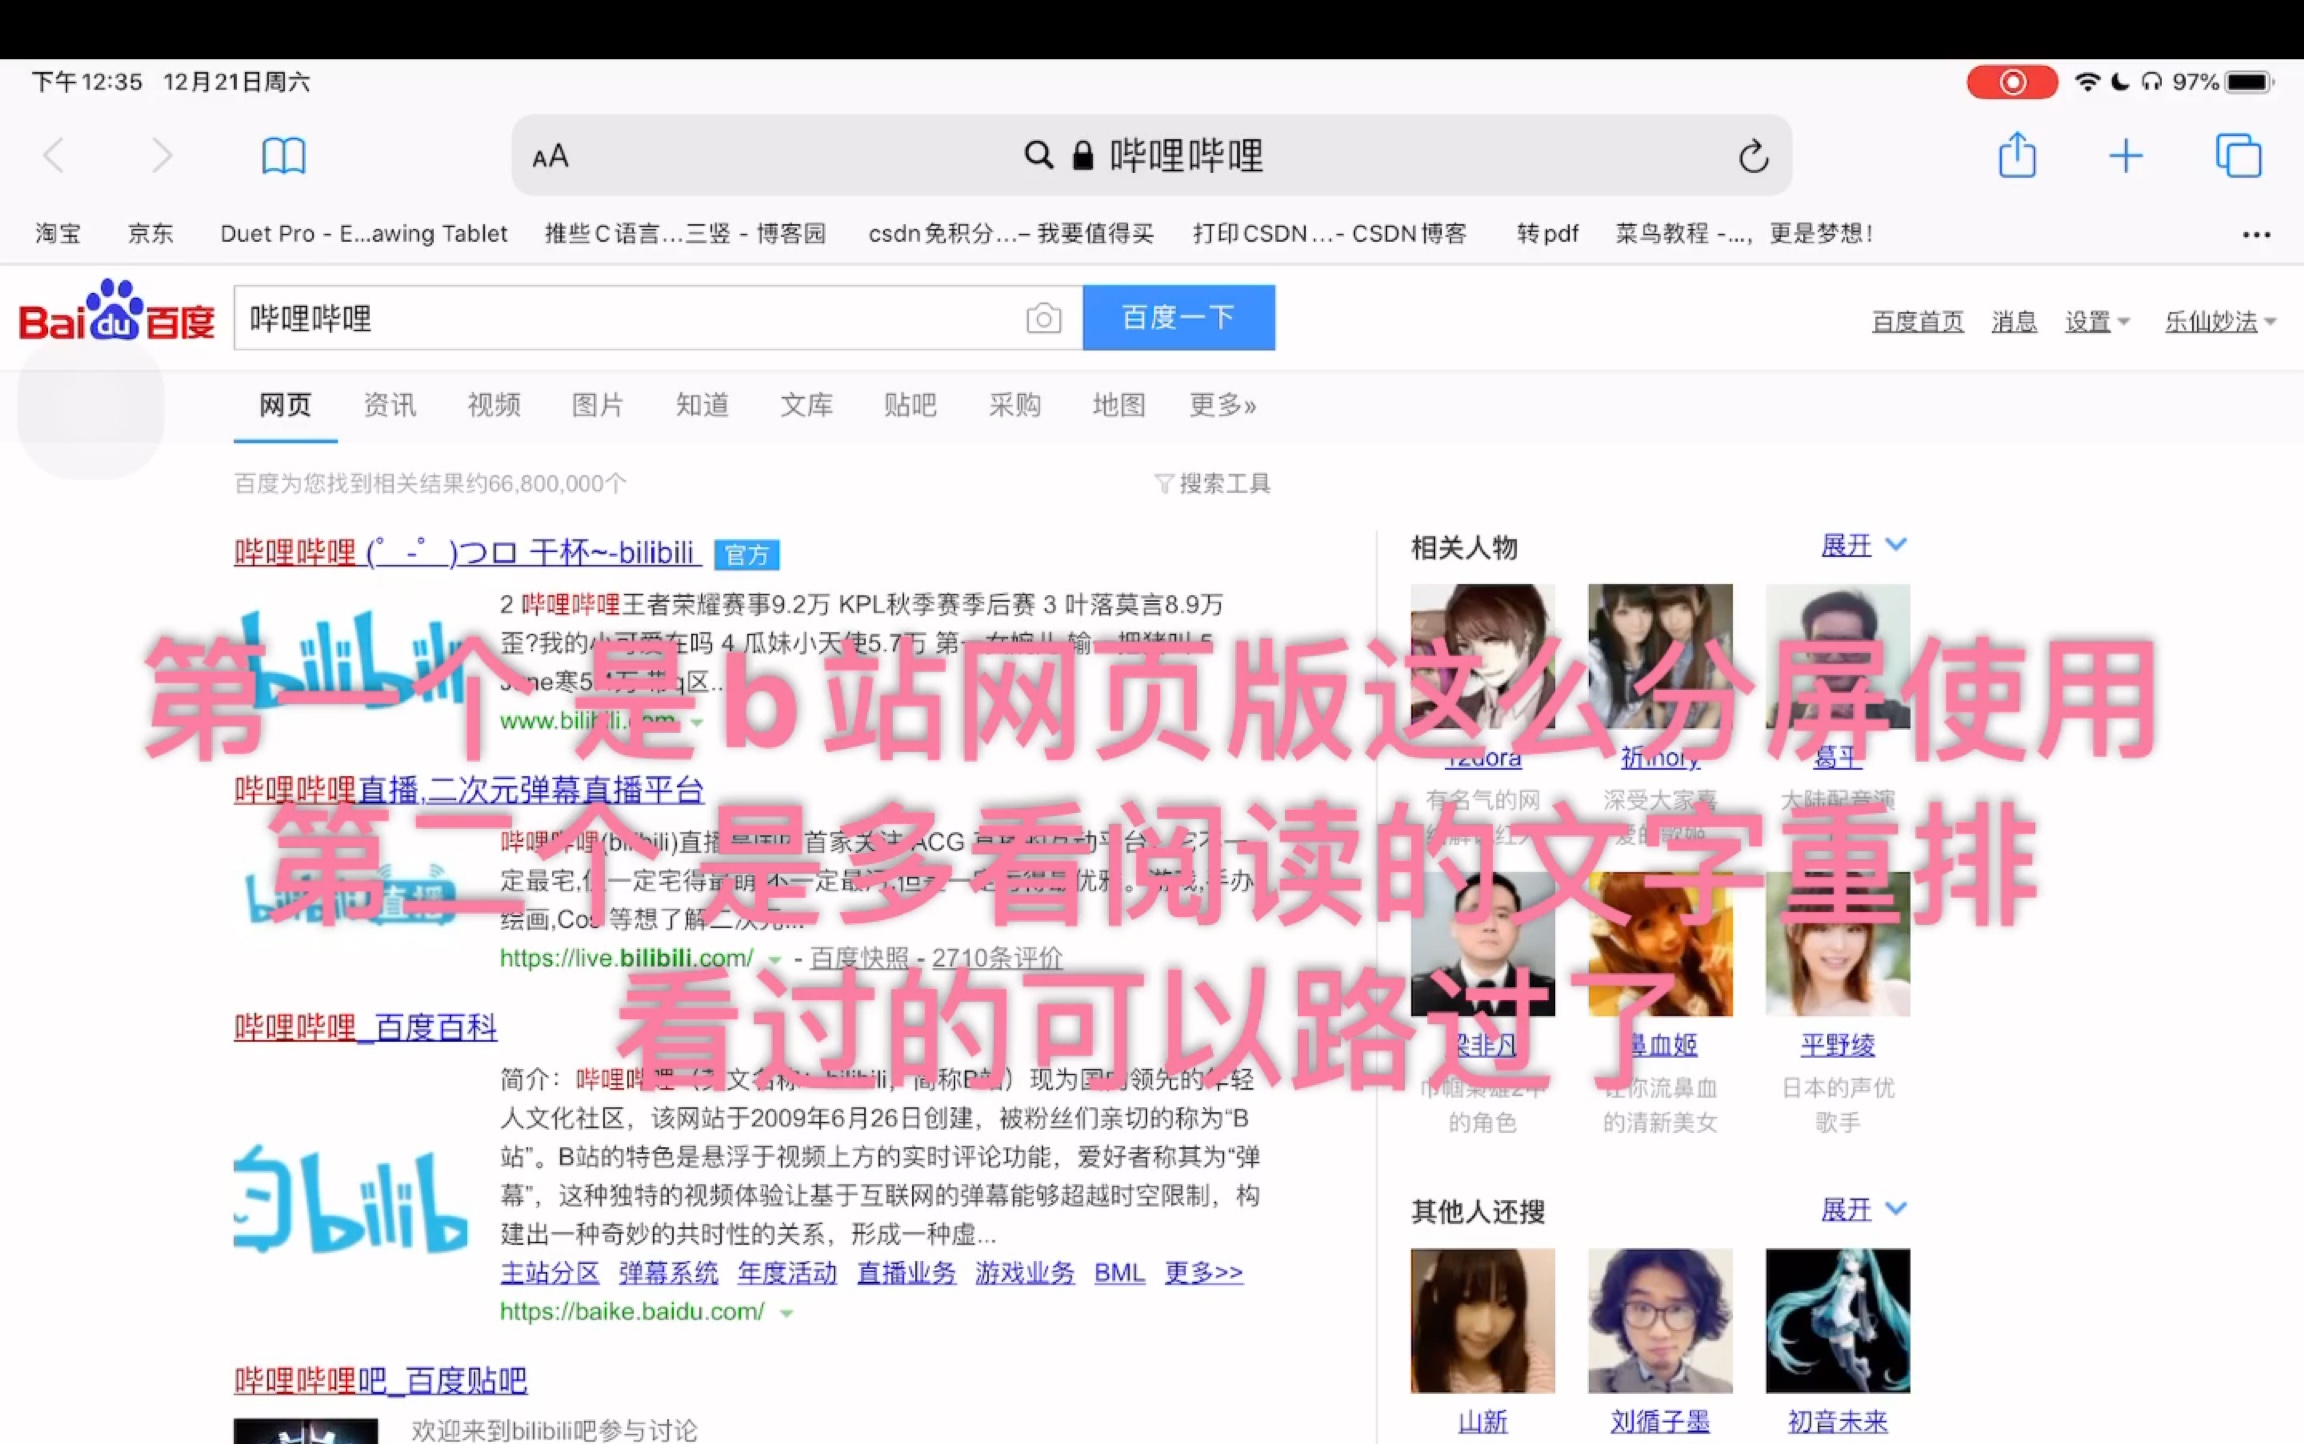The image size is (2304, 1444).
Task: Tap Safari back arrow
Action: (54, 156)
